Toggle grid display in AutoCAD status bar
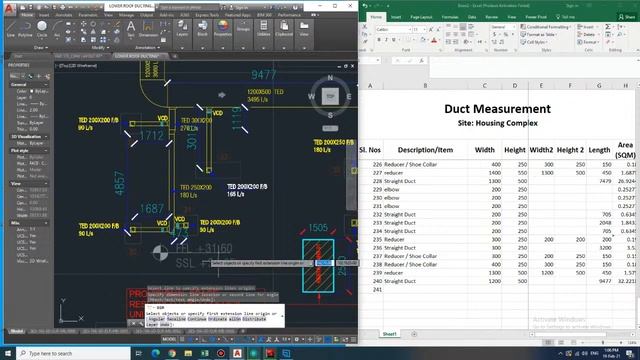Image resolution: width=640 pixels, height=360 pixels. 182,339
